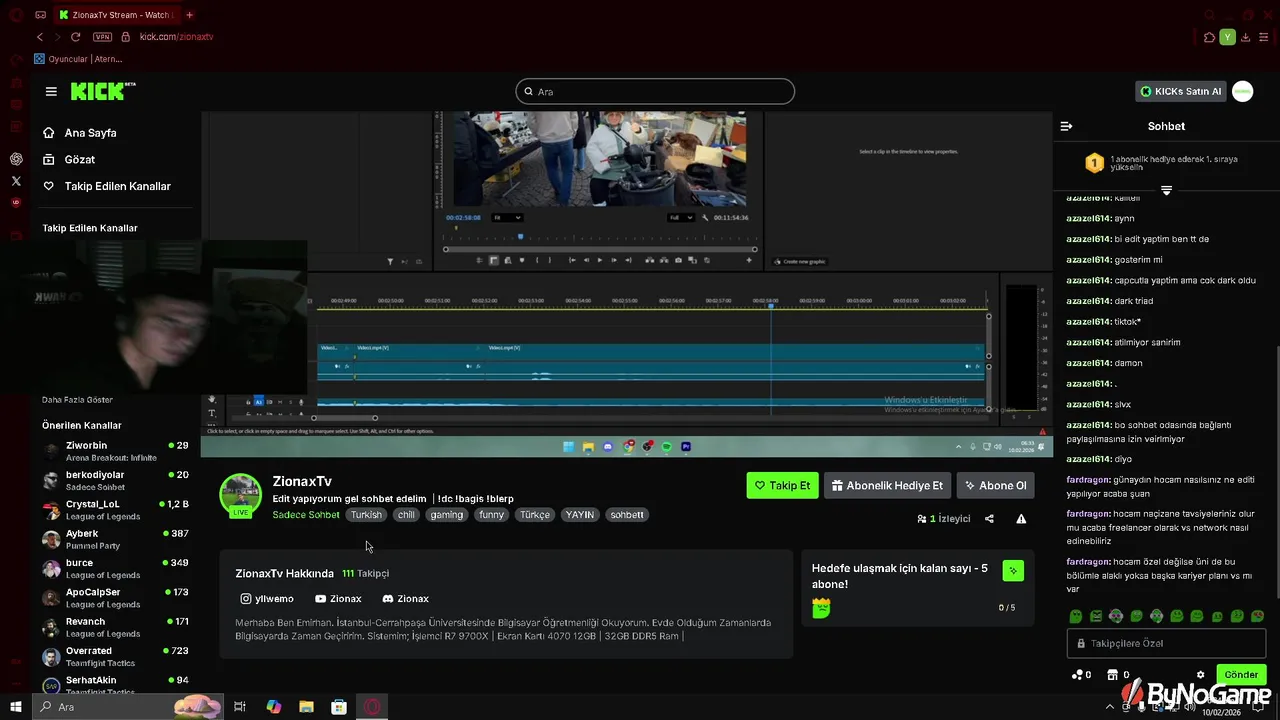Open the burce recommended channel
Screen dimensions: 1280x720
[116, 569]
